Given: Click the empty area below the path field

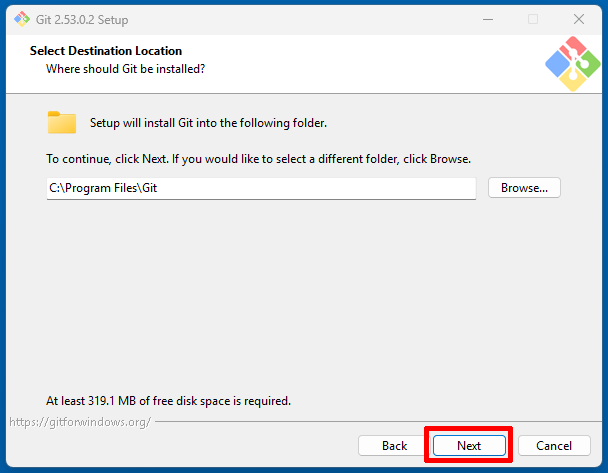Looking at the screenshot, I should [x=300, y=290].
